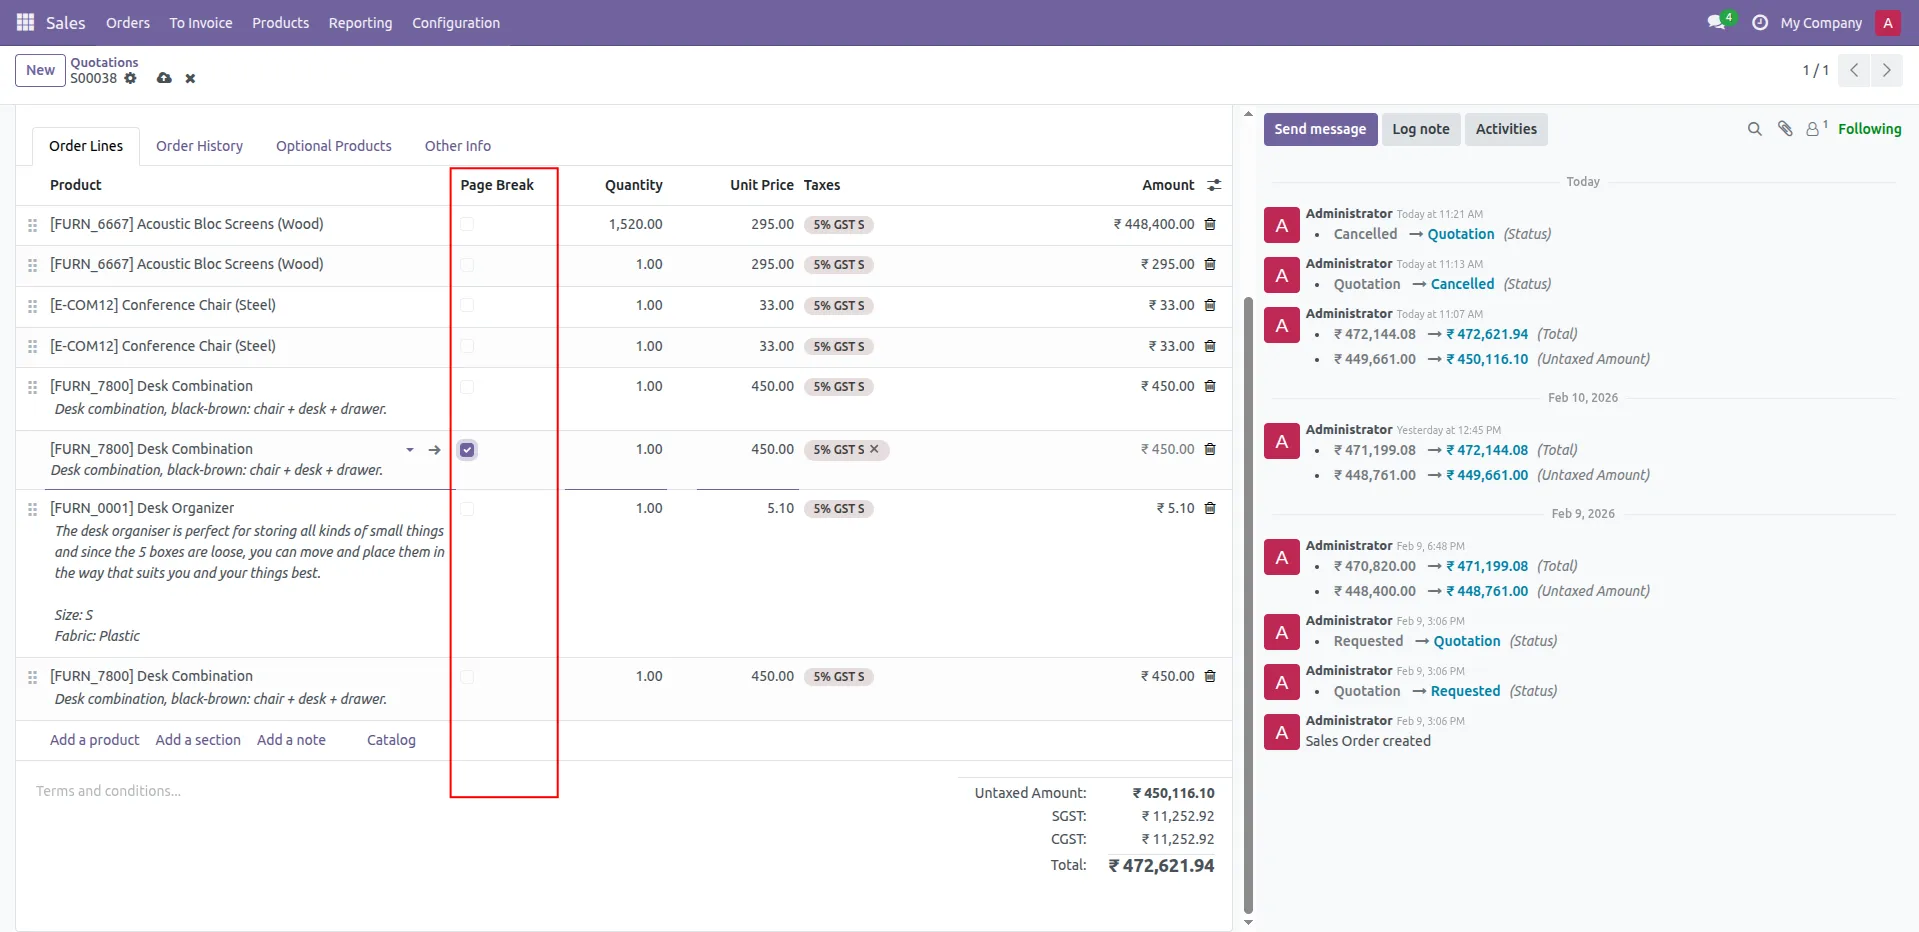Screen dimensions: 1919x932
Task: Click the Terms and conditions field
Action: pos(109,791)
